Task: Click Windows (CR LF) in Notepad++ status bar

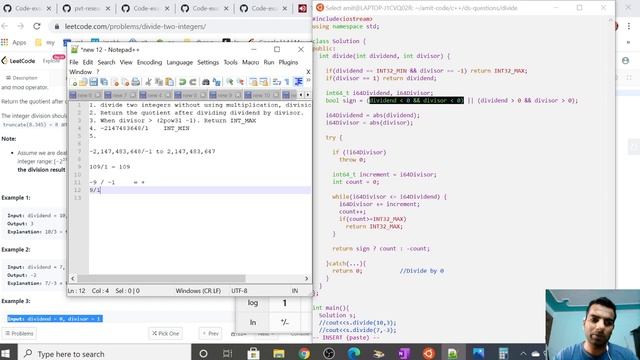Action: coord(198,291)
